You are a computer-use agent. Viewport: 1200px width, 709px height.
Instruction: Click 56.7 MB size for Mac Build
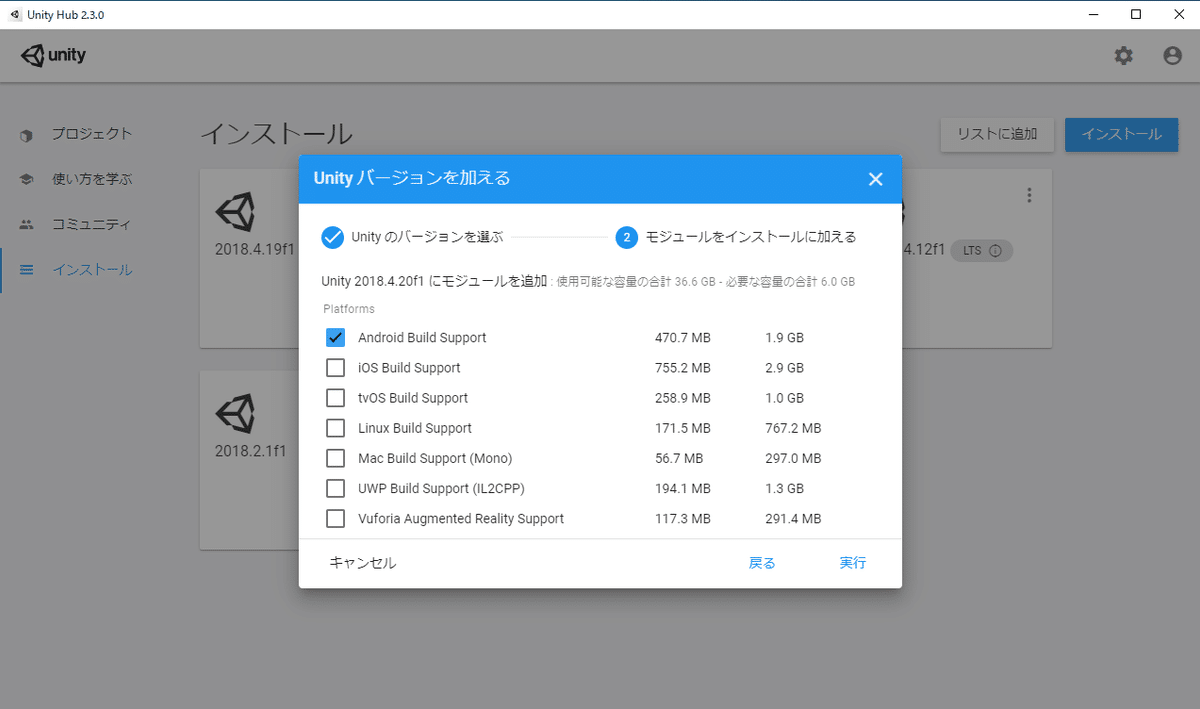(x=679, y=458)
